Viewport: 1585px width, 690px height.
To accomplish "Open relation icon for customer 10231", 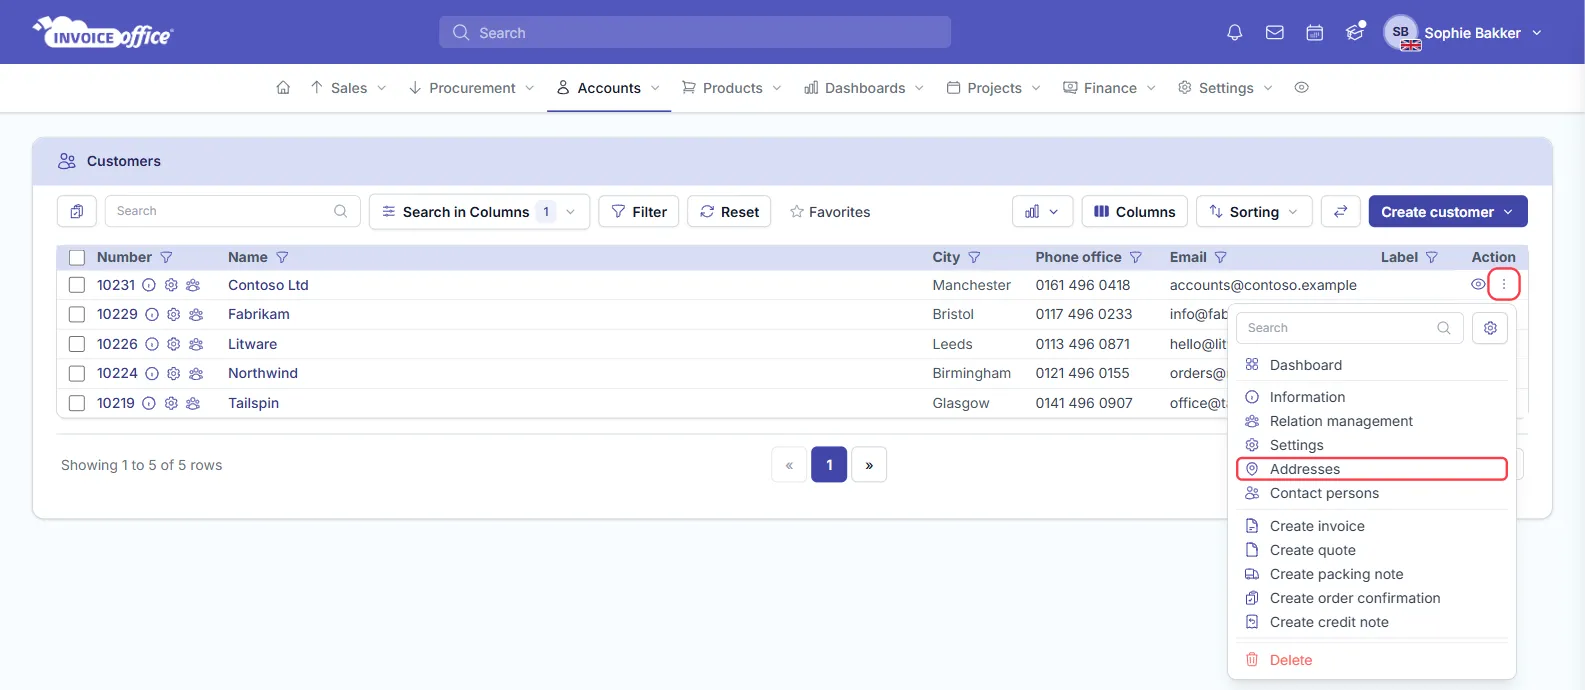I will [x=193, y=285].
